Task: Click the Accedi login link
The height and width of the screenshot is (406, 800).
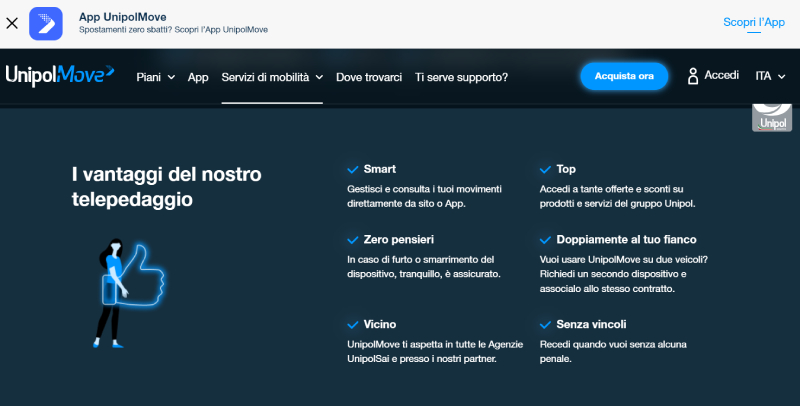Action: pyautogui.click(x=721, y=75)
